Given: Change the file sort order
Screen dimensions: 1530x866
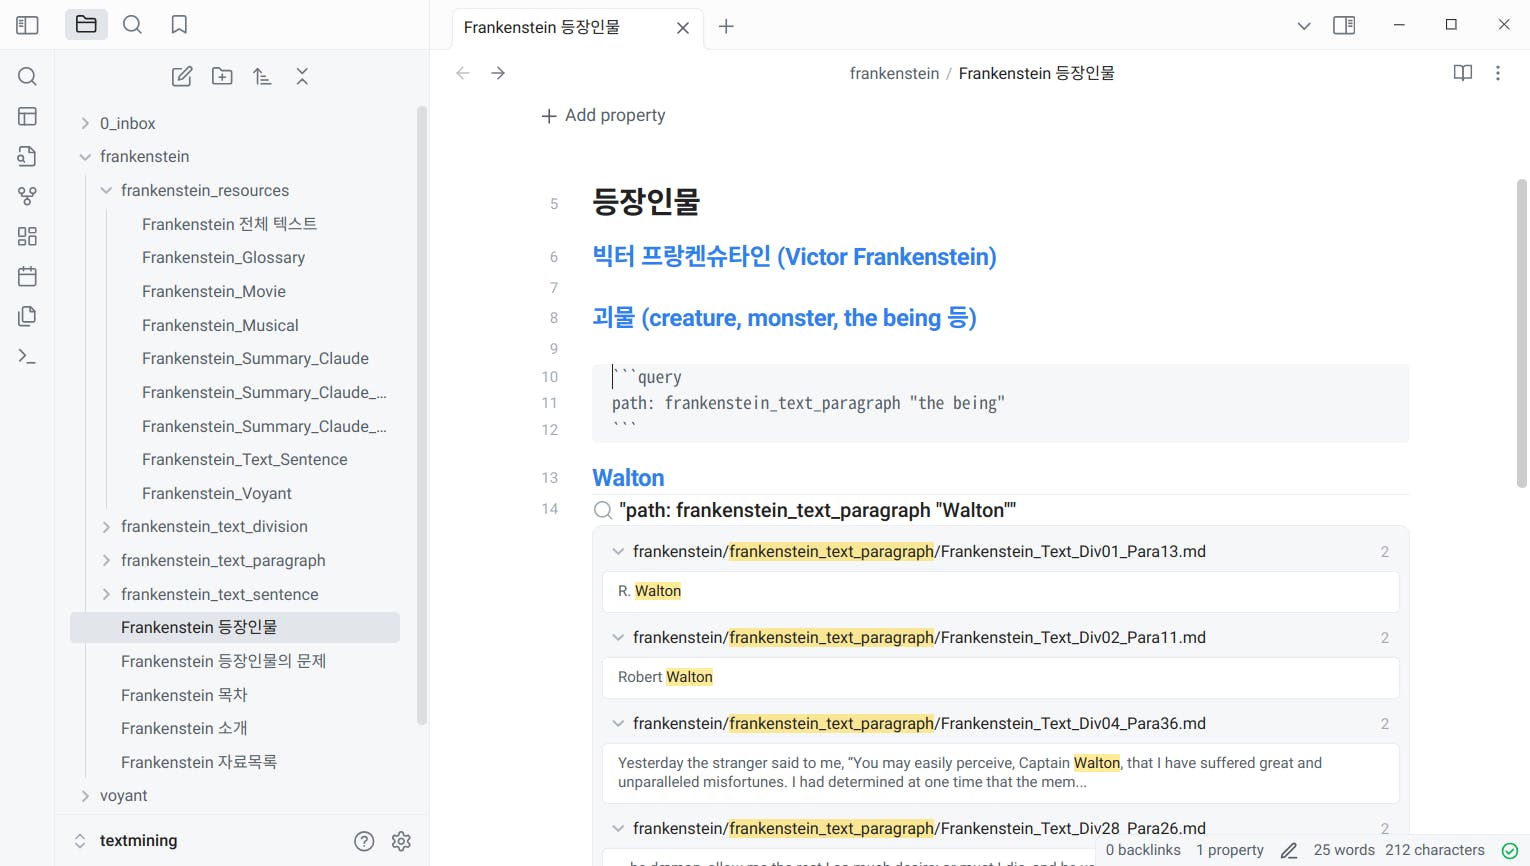Looking at the screenshot, I should 262,77.
